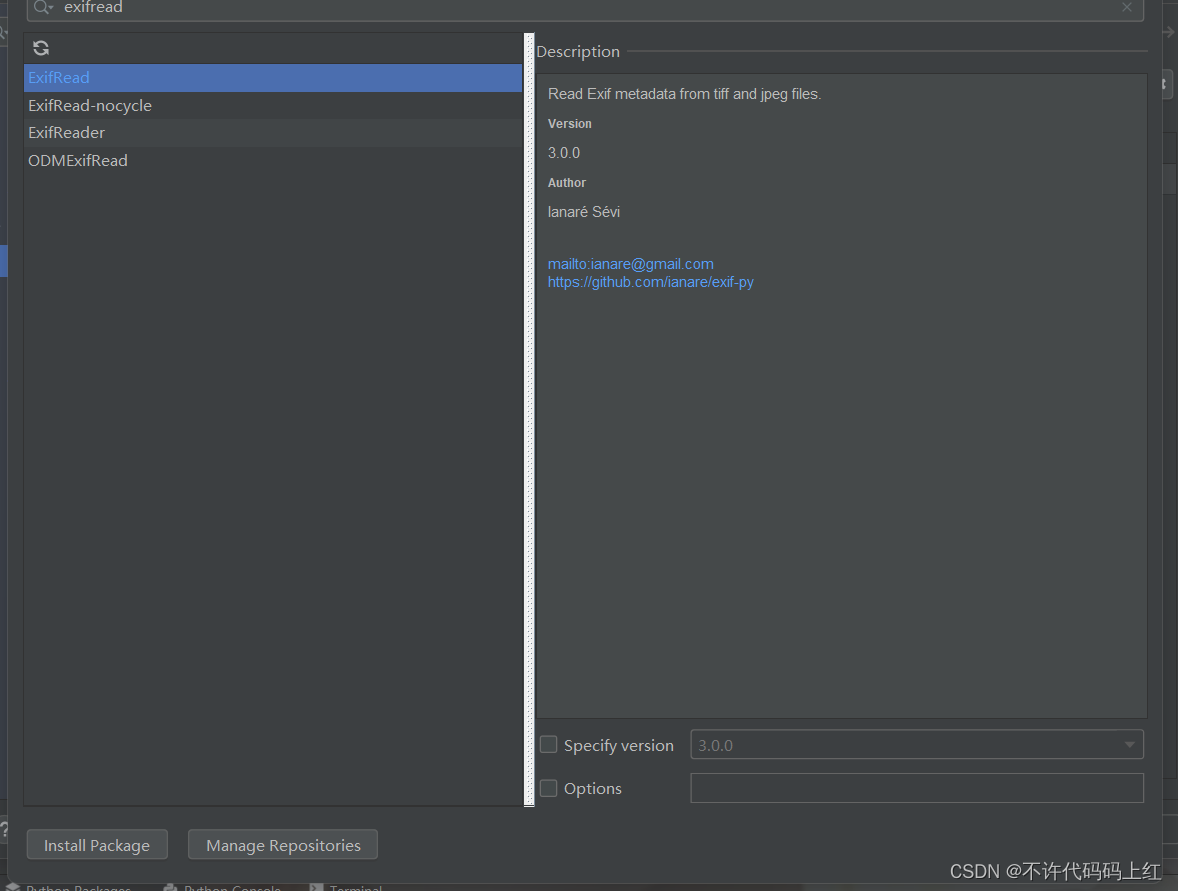Select the ExifRead package
The width and height of the screenshot is (1178, 891).
coord(273,78)
